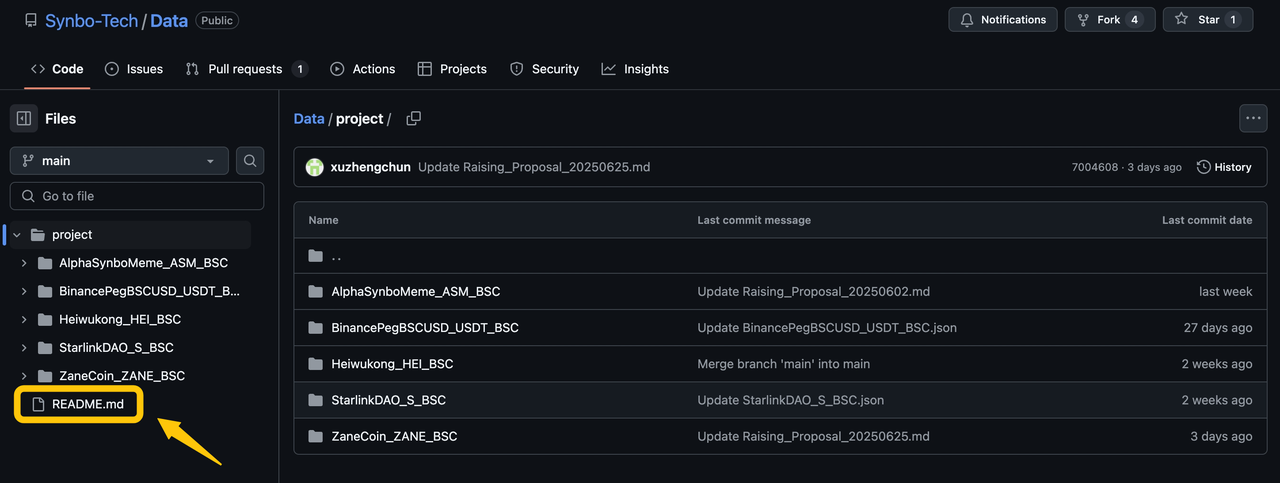Open latest commit message Update Raising_Proposal_20250625.md
Screen dimensions: 1280x483
[x=534, y=167]
